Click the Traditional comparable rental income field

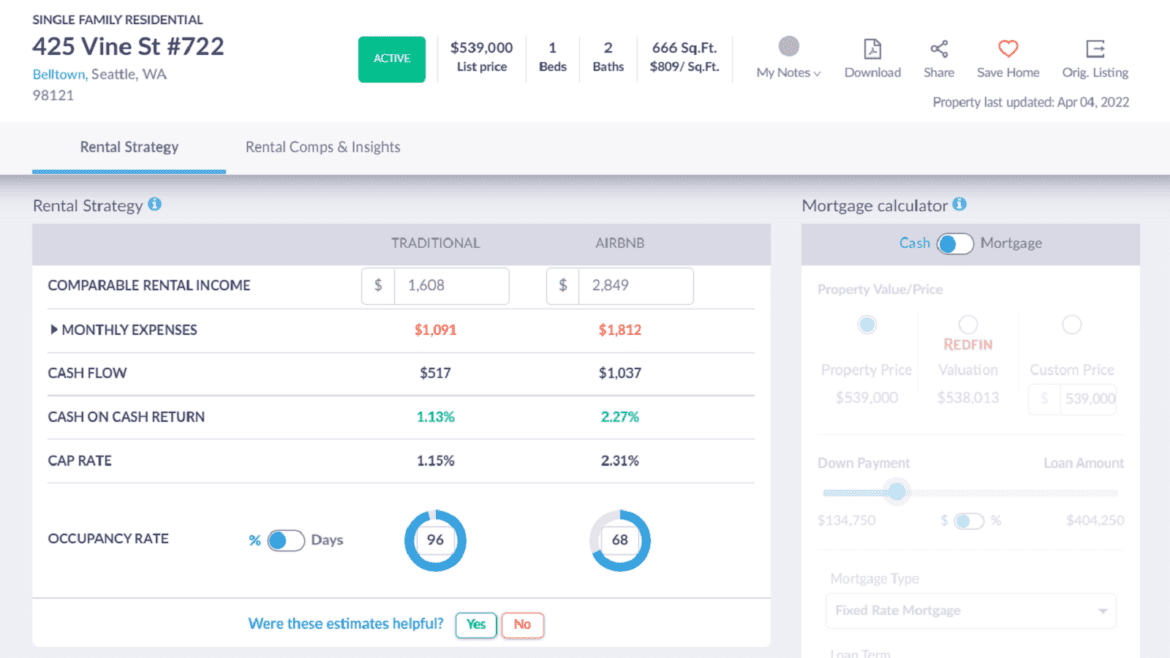[x=452, y=285]
